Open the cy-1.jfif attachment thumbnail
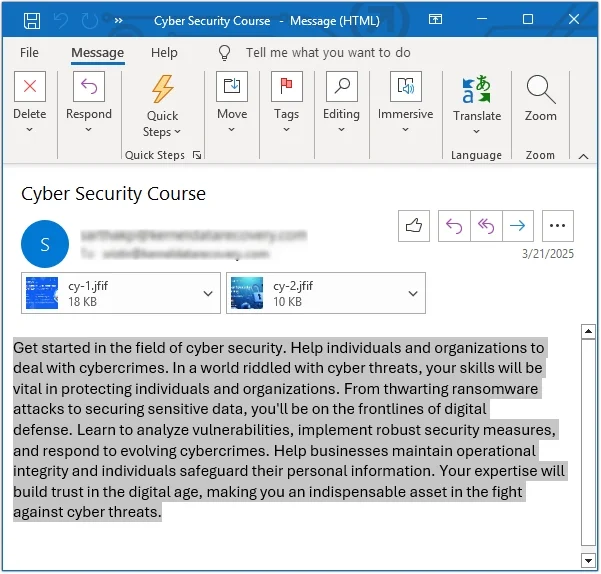The width and height of the screenshot is (601, 574). (x=42, y=293)
